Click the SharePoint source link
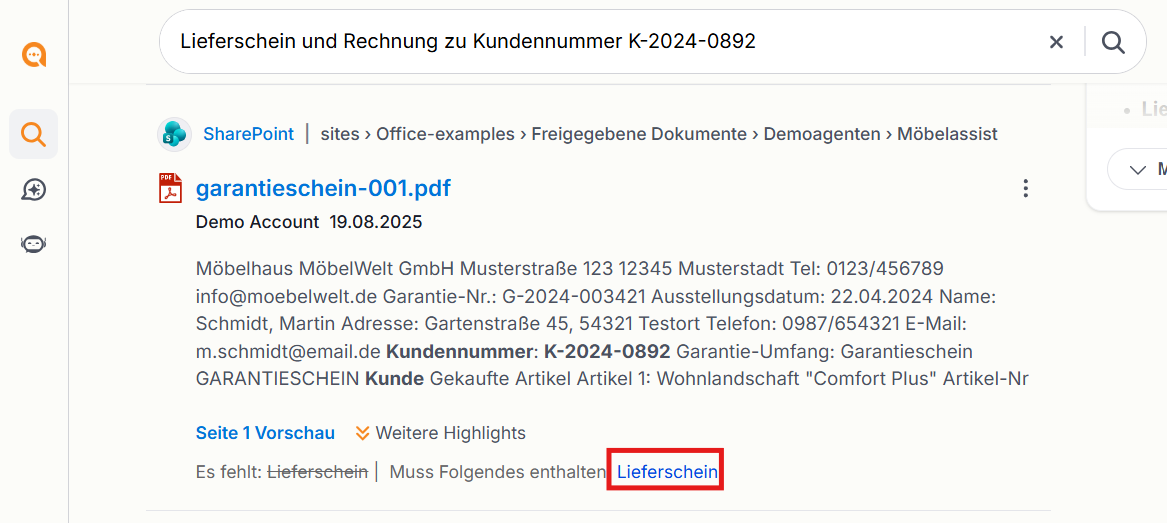Image resolution: width=1167 pixels, height=523 pixels. pyautogui.click(x=248, y=135)
